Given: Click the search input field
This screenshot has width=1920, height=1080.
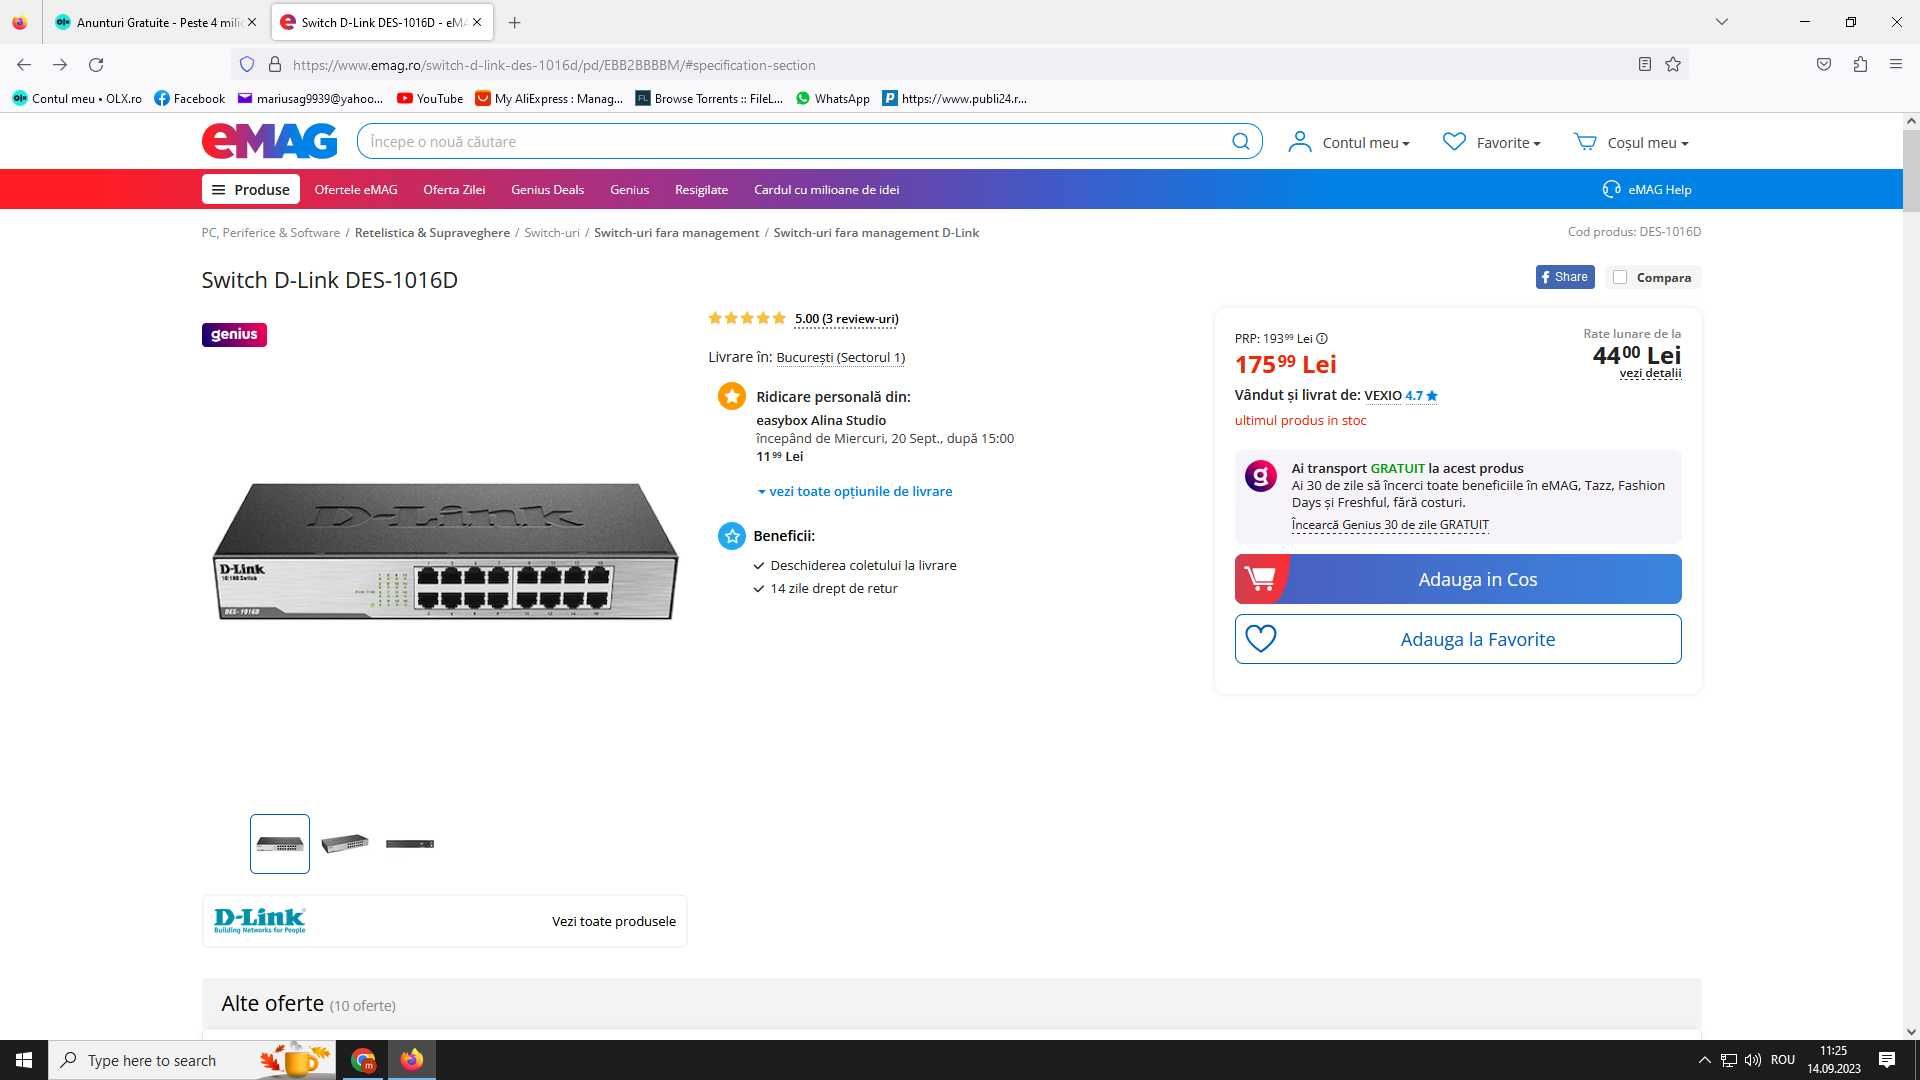Looking at the screenshot, I should point(808,141).
